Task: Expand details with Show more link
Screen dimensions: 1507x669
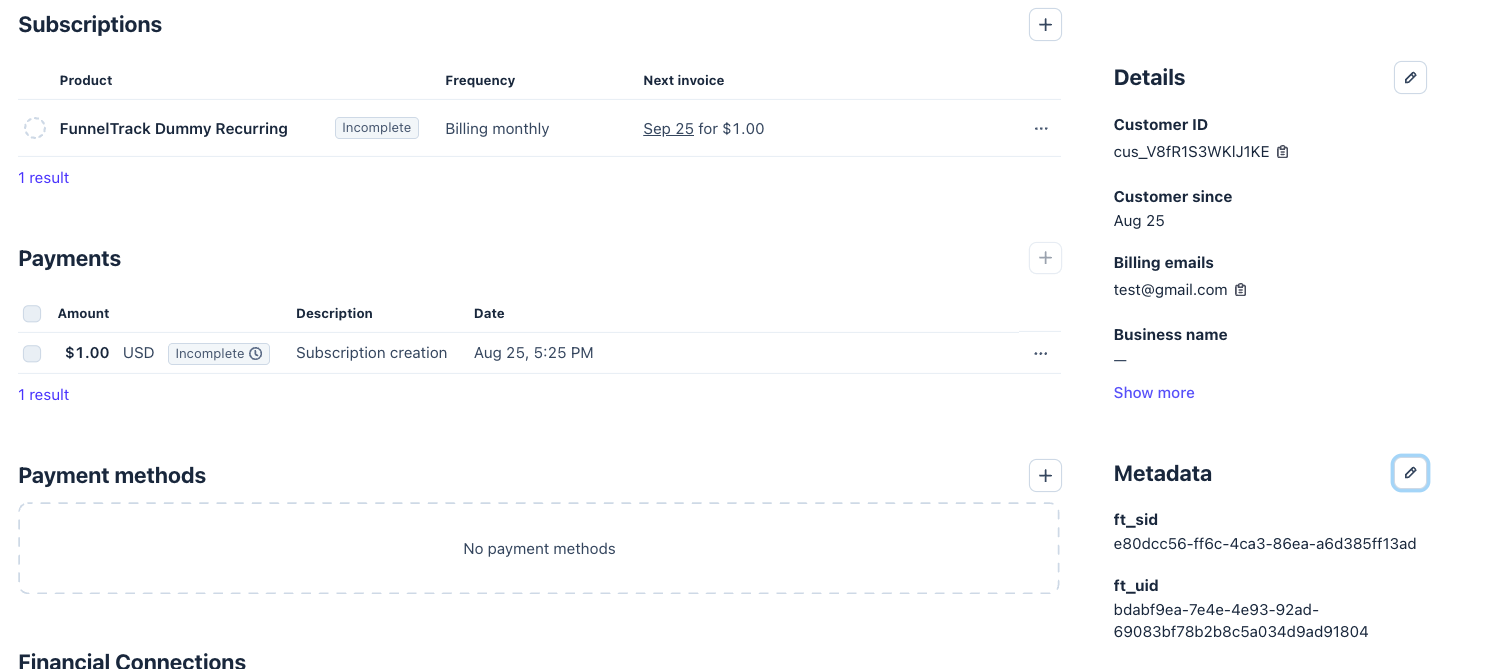Action: (1154, 393)
